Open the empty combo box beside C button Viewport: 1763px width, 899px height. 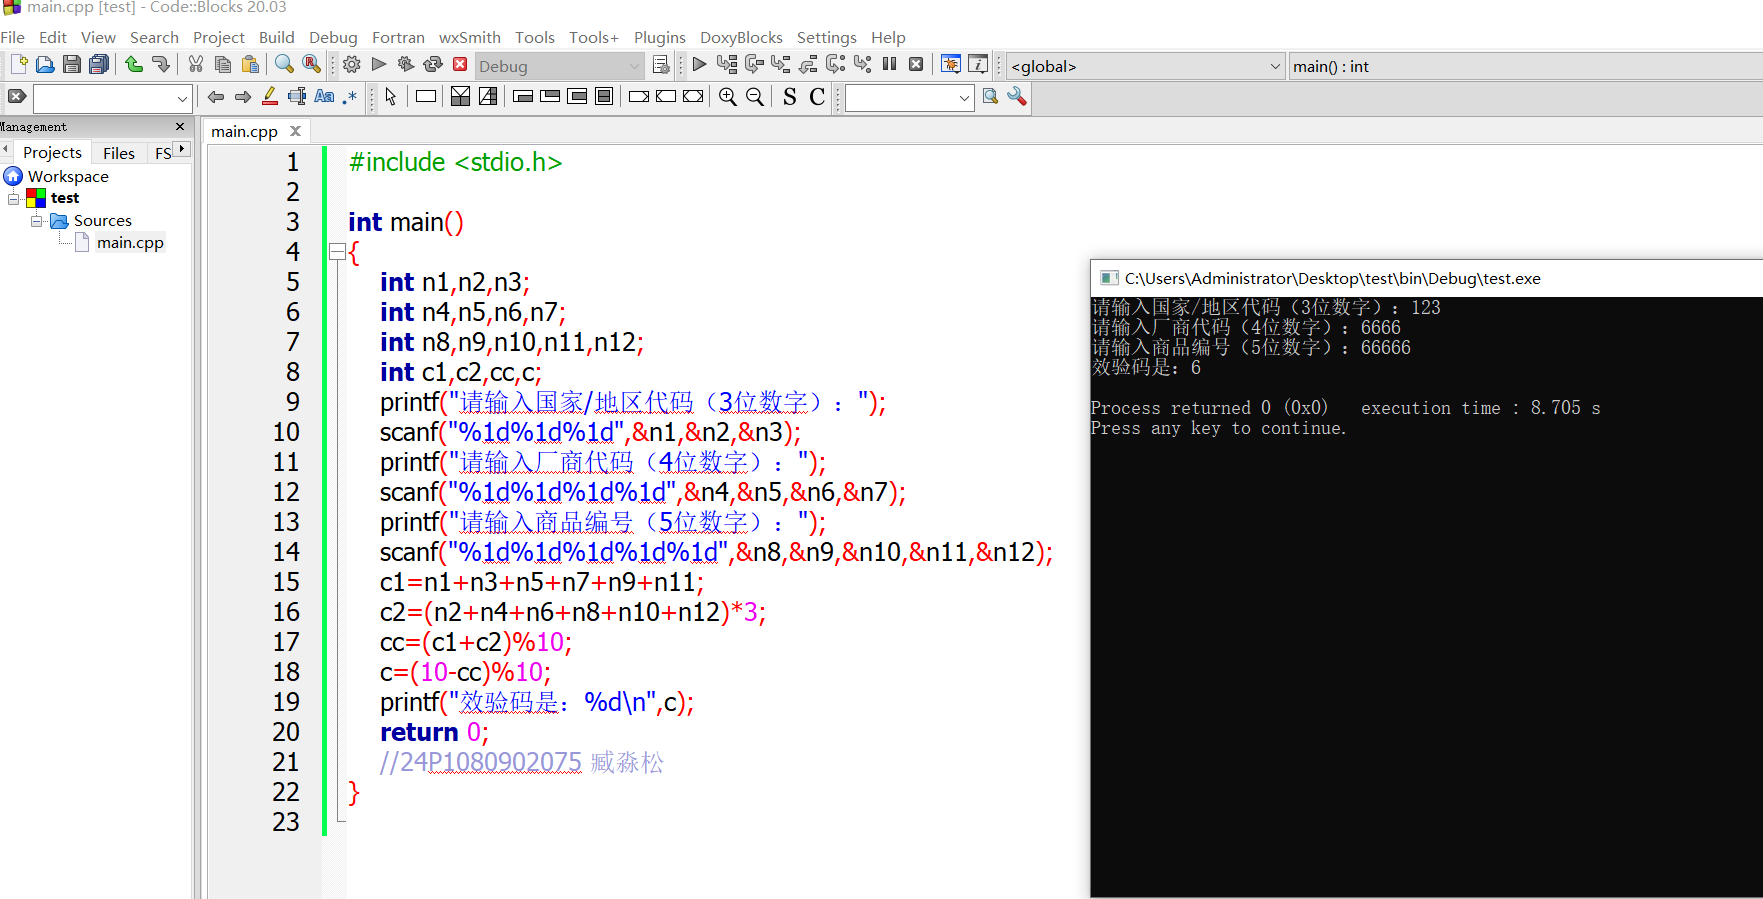click(909, 98)
